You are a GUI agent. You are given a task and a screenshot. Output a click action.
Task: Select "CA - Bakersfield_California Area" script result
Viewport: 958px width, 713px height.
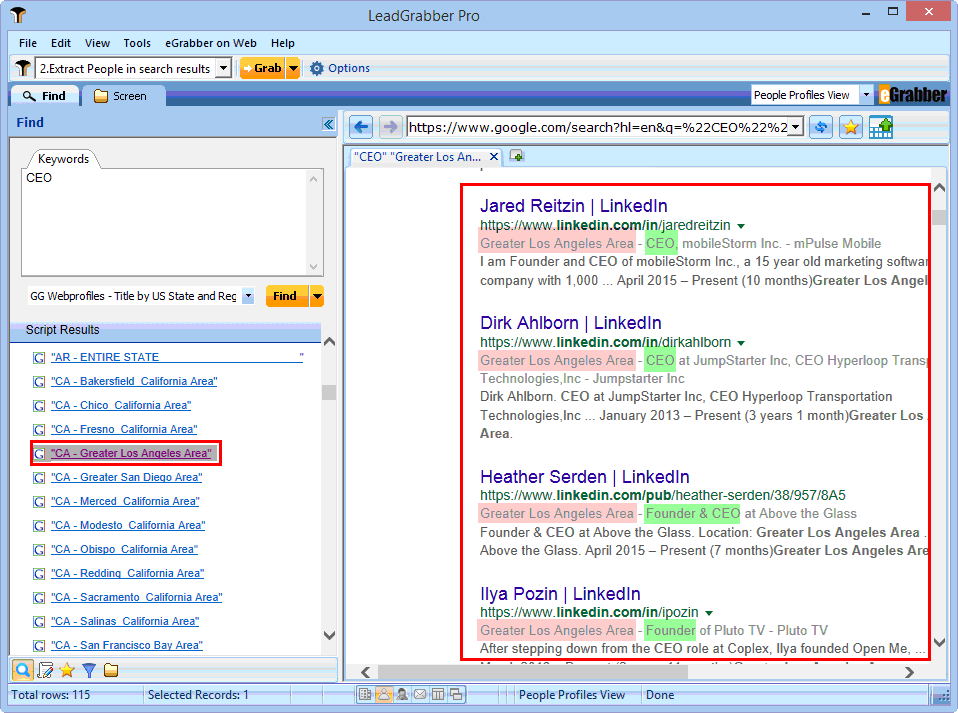click(134, 381)
